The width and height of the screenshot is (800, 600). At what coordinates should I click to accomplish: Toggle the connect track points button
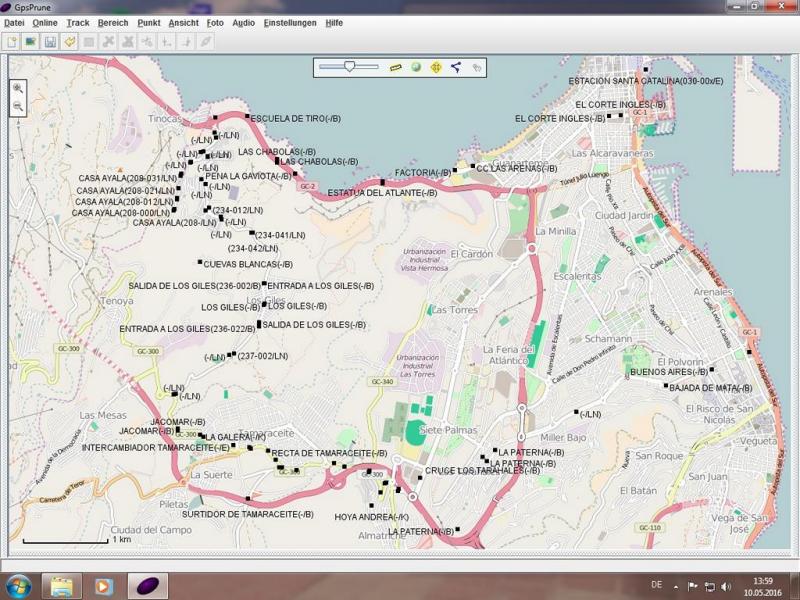(456, 67)
